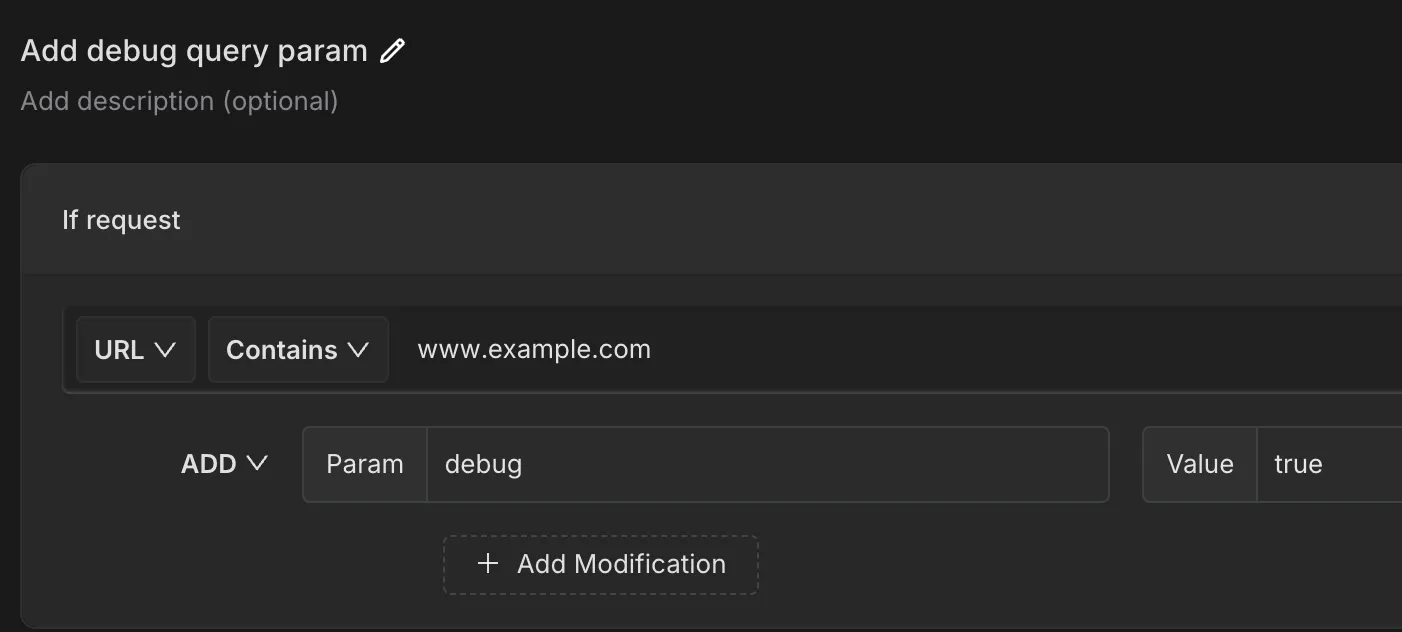Image resolution: width=1402 pixels, height=632 pixels.
Task: Click Add description optional link
Action: point(179,100)
